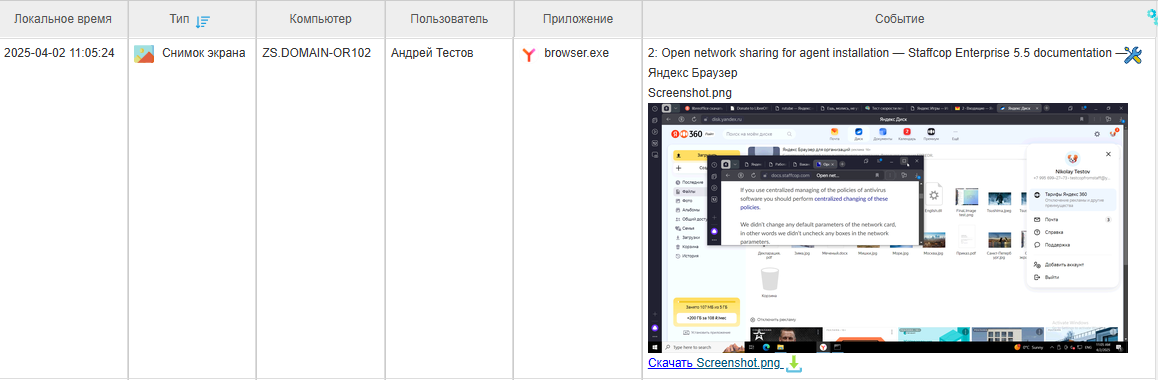This screenshot has width=1158, height=380.
Task: Click the green download arrow icon
Action: (793, 363)
